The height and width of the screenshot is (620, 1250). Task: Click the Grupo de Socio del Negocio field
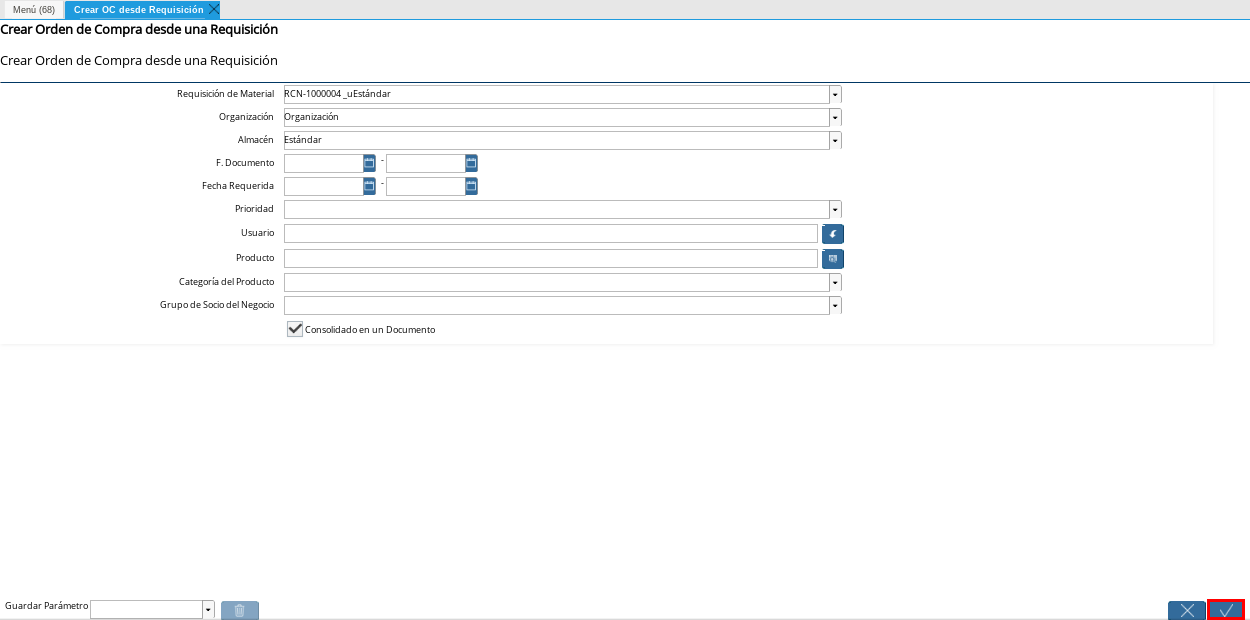pos(556,305)
